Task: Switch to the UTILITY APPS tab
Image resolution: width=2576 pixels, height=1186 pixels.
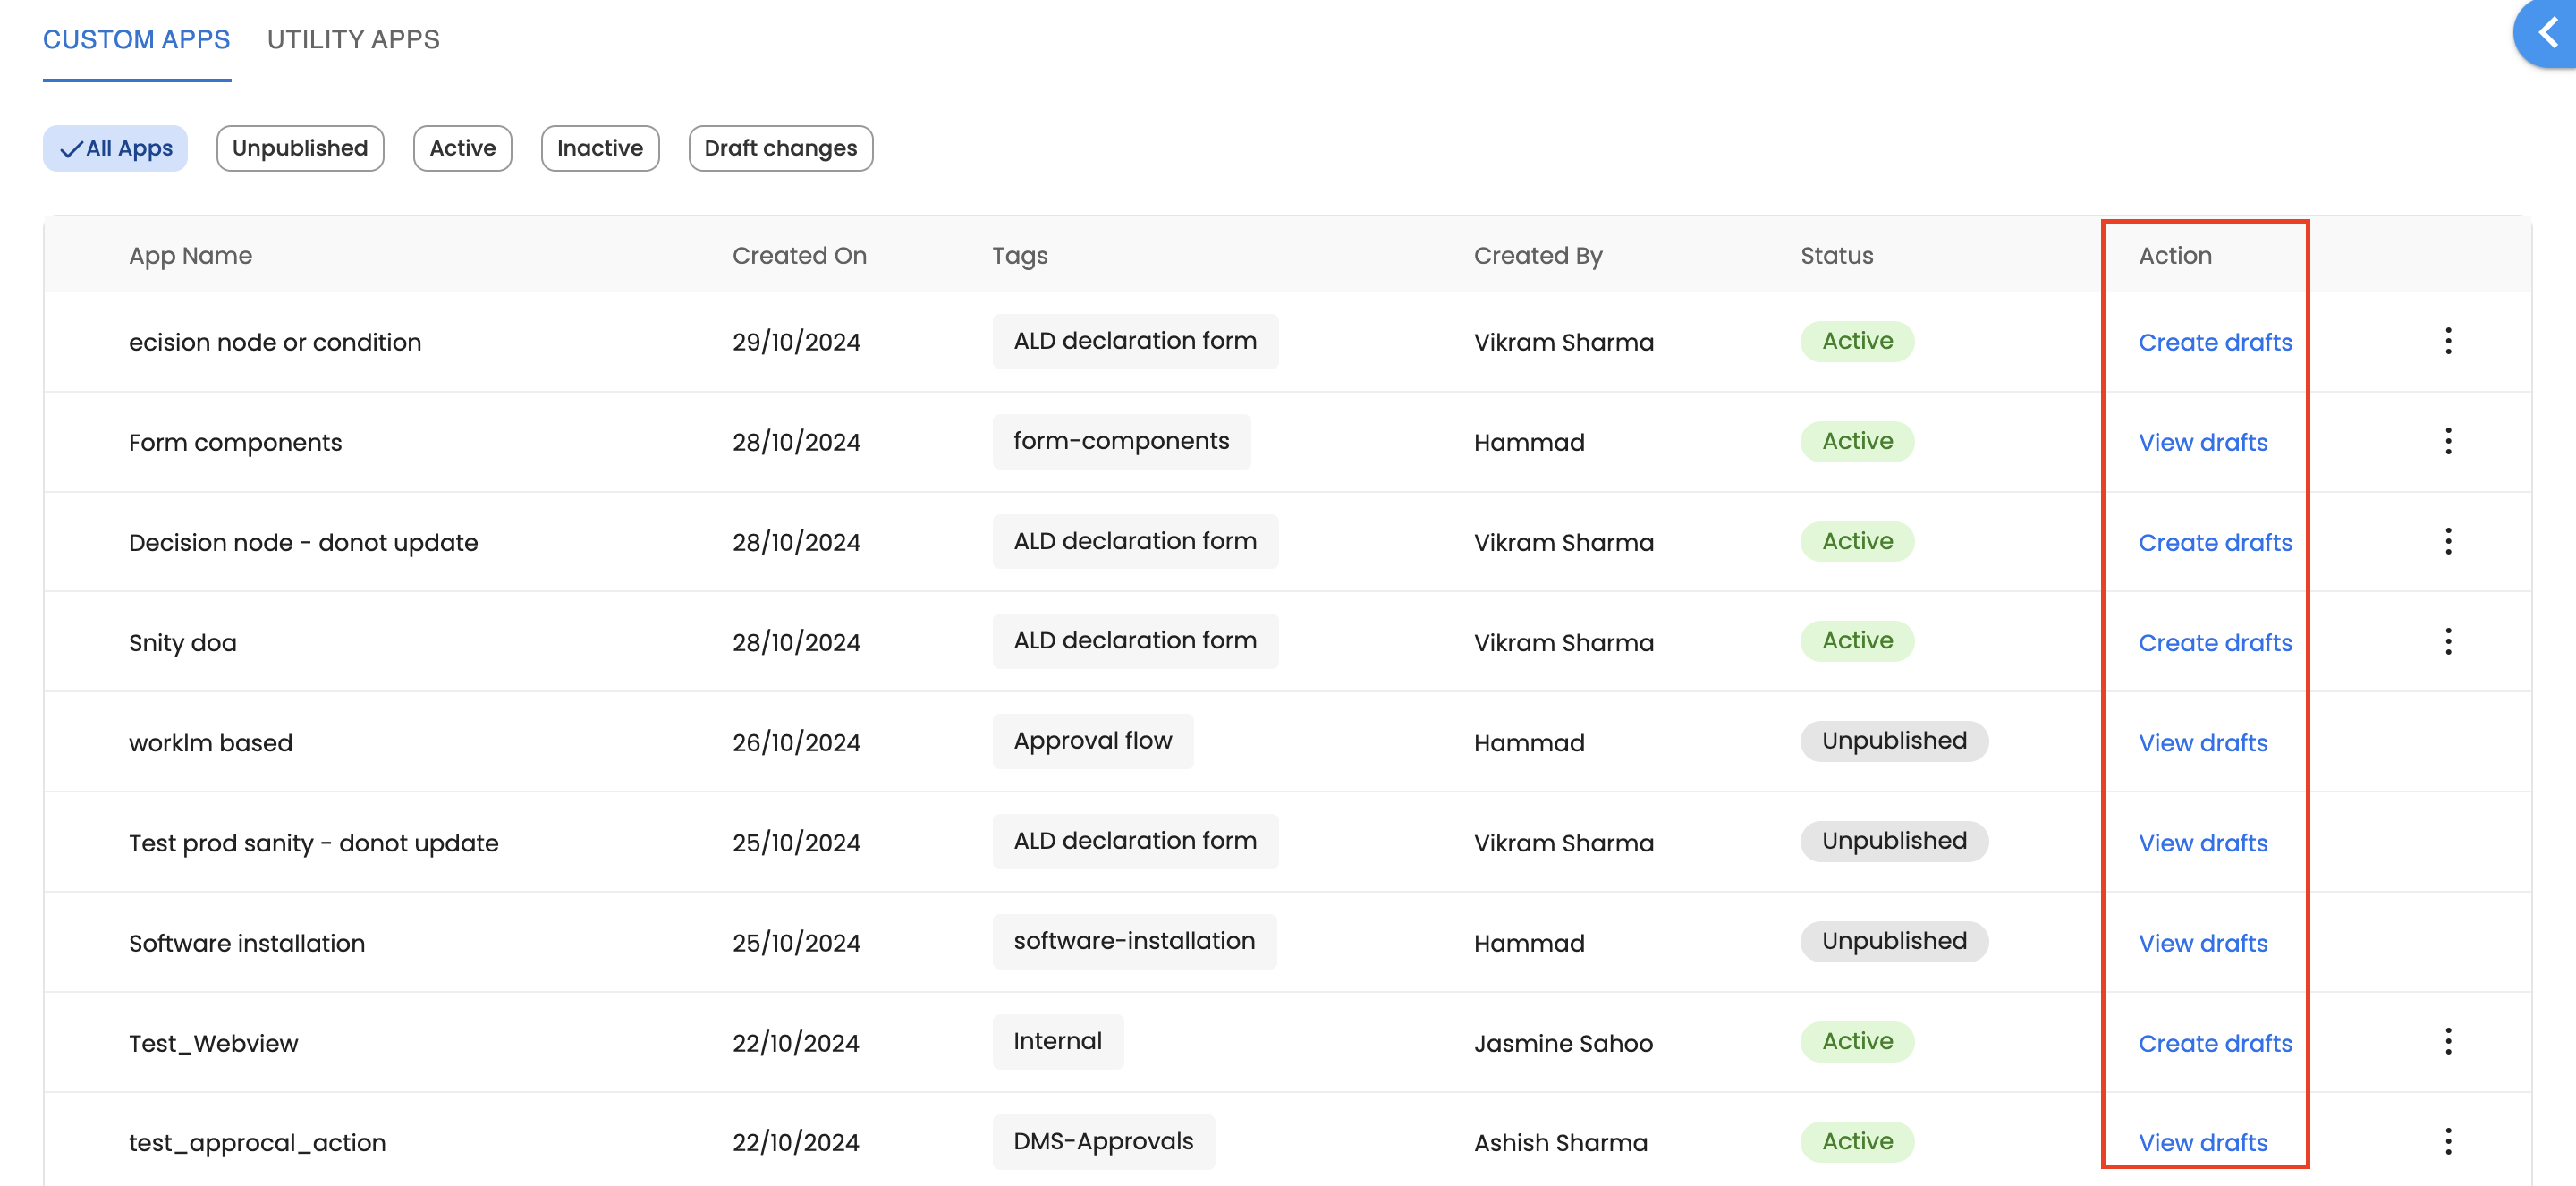Action: click(x=353, y=40)
